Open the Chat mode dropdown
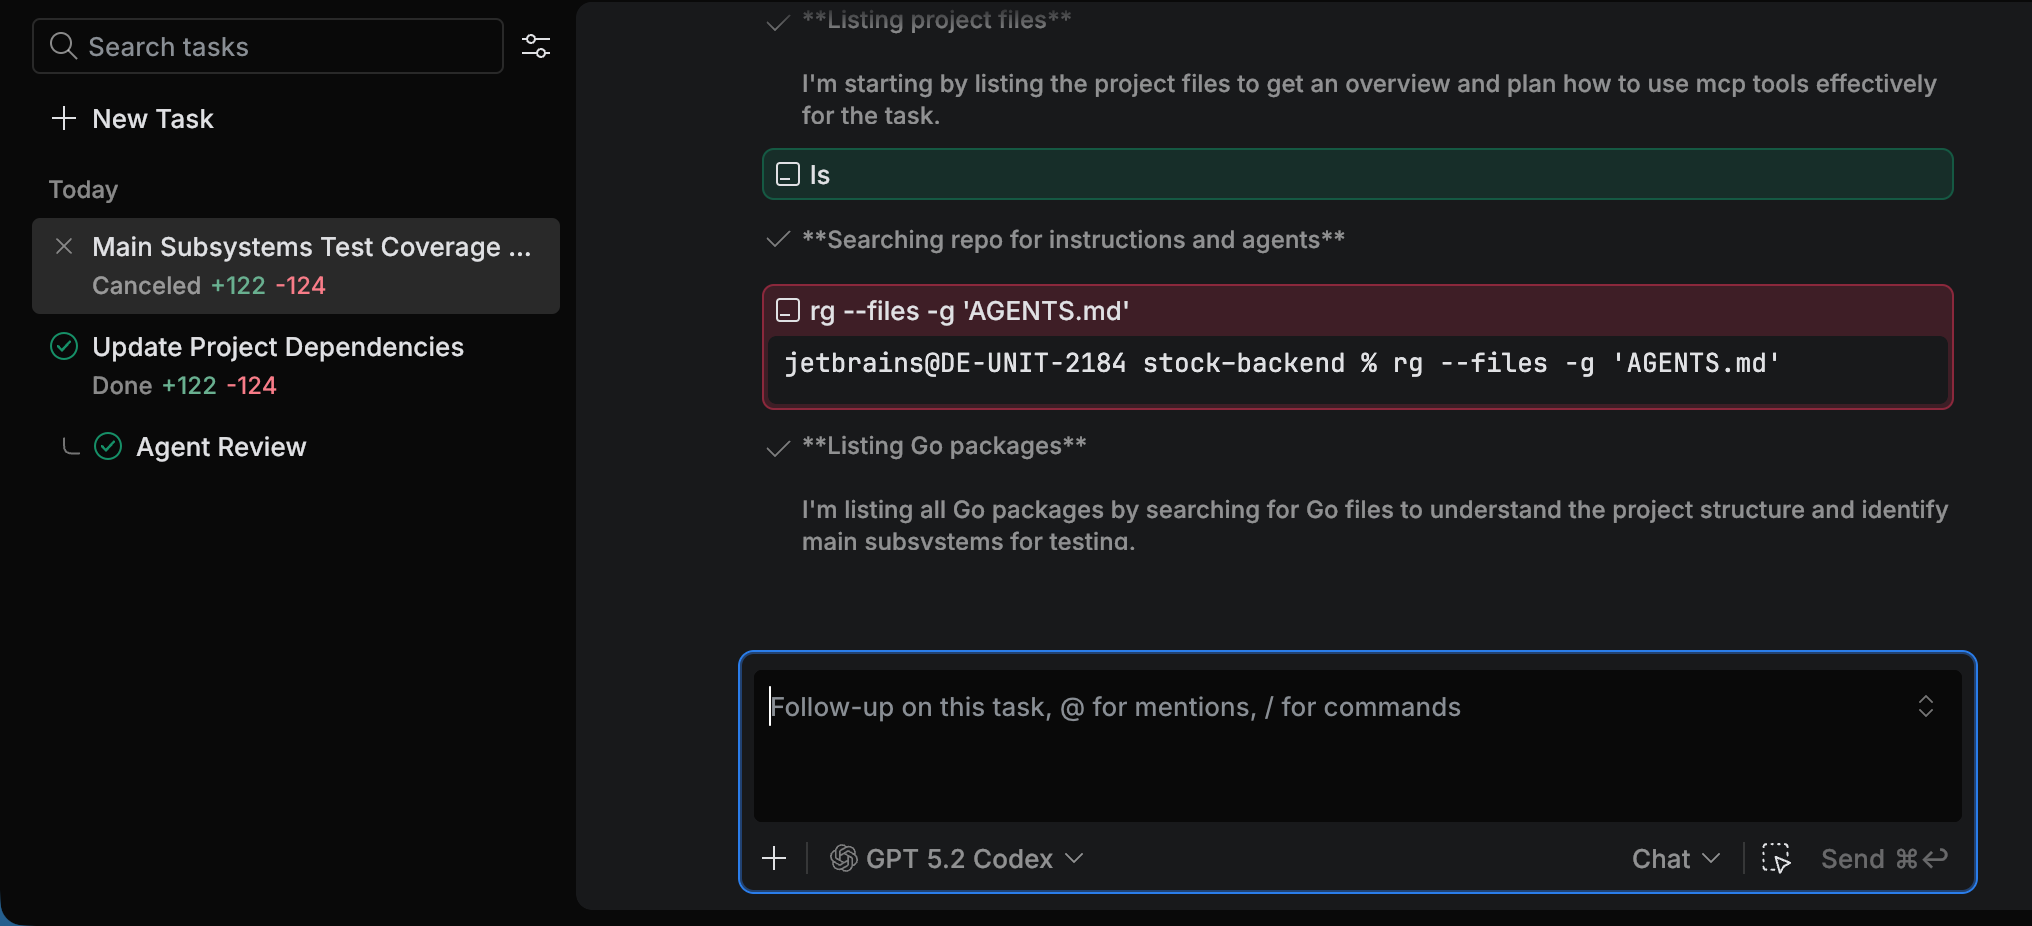 tap(1674, 858)
